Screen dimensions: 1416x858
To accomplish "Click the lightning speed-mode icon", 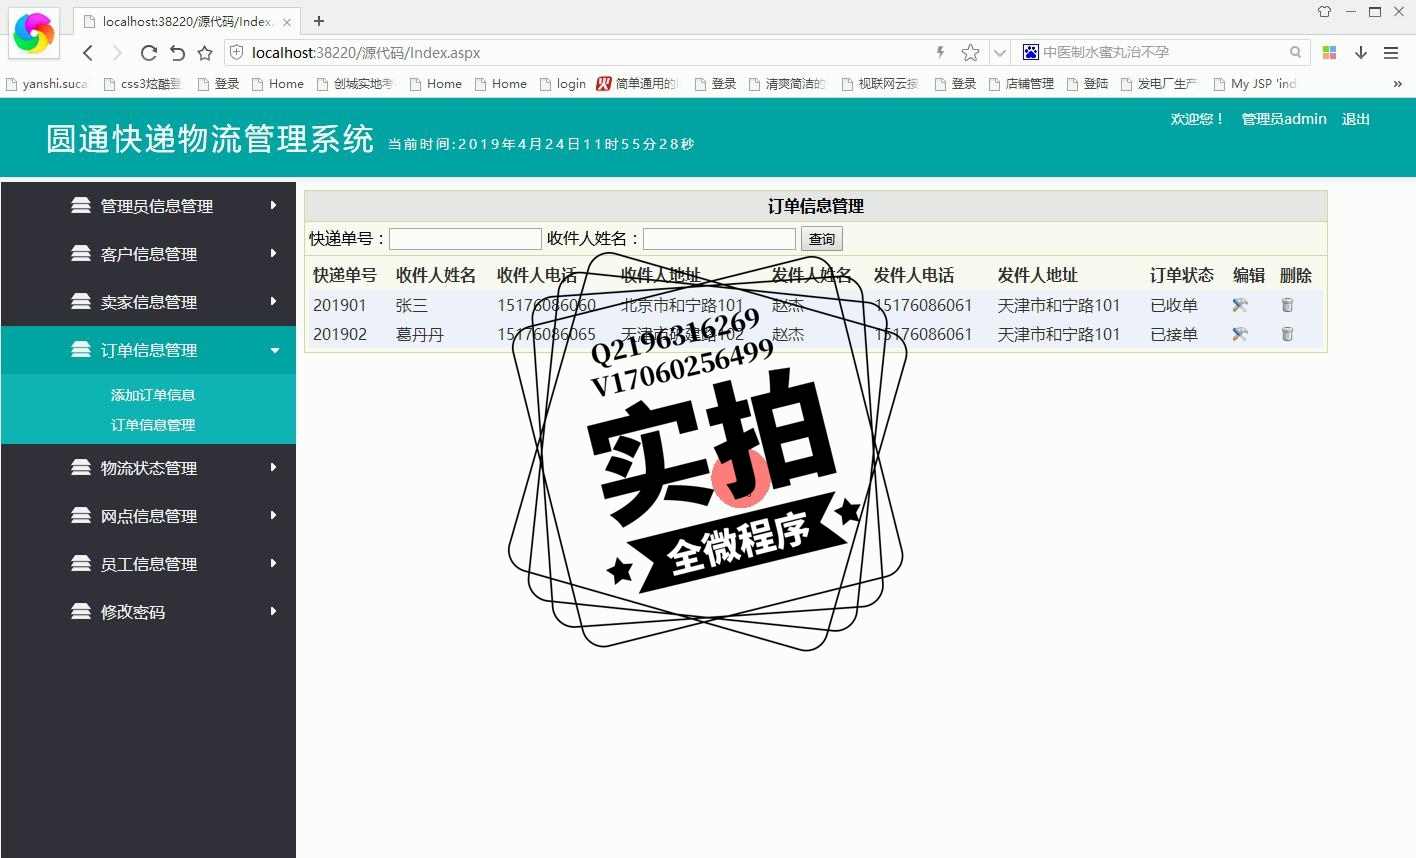I will (940, 52).
